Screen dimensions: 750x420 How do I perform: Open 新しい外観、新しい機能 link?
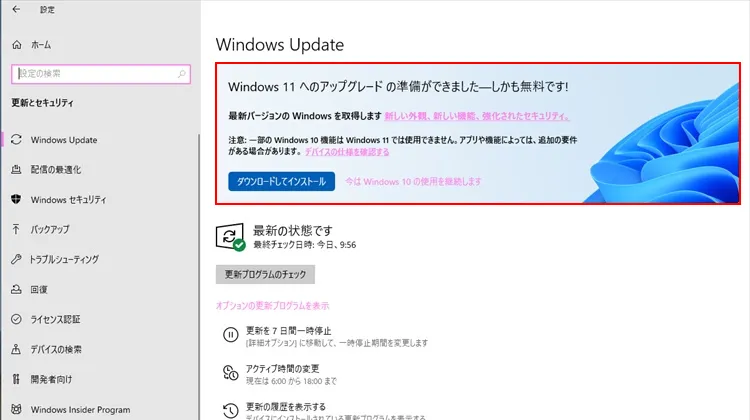coord(477,116)
